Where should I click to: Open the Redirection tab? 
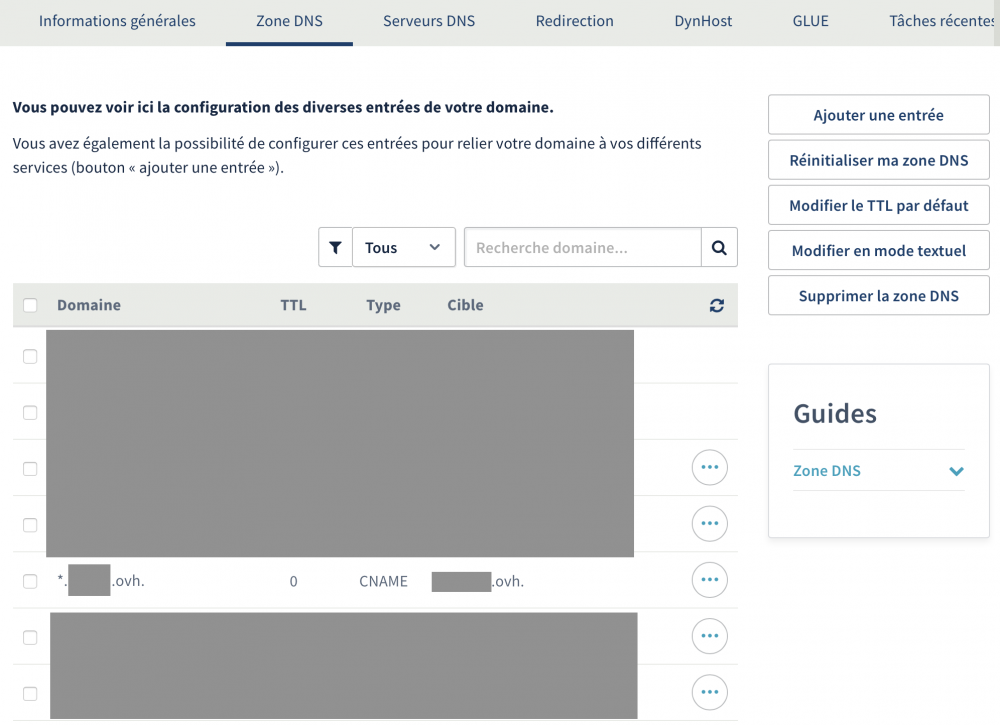click(574, 21)
